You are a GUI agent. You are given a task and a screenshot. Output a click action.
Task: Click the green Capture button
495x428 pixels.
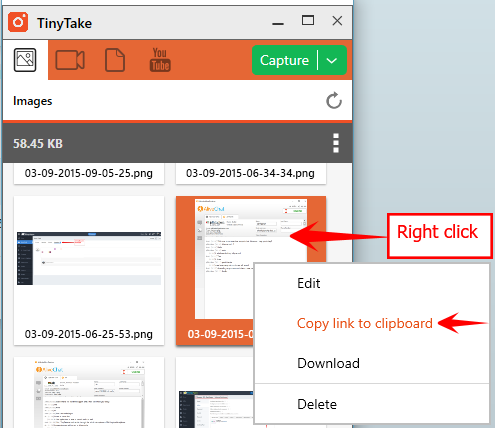point(284,60)
